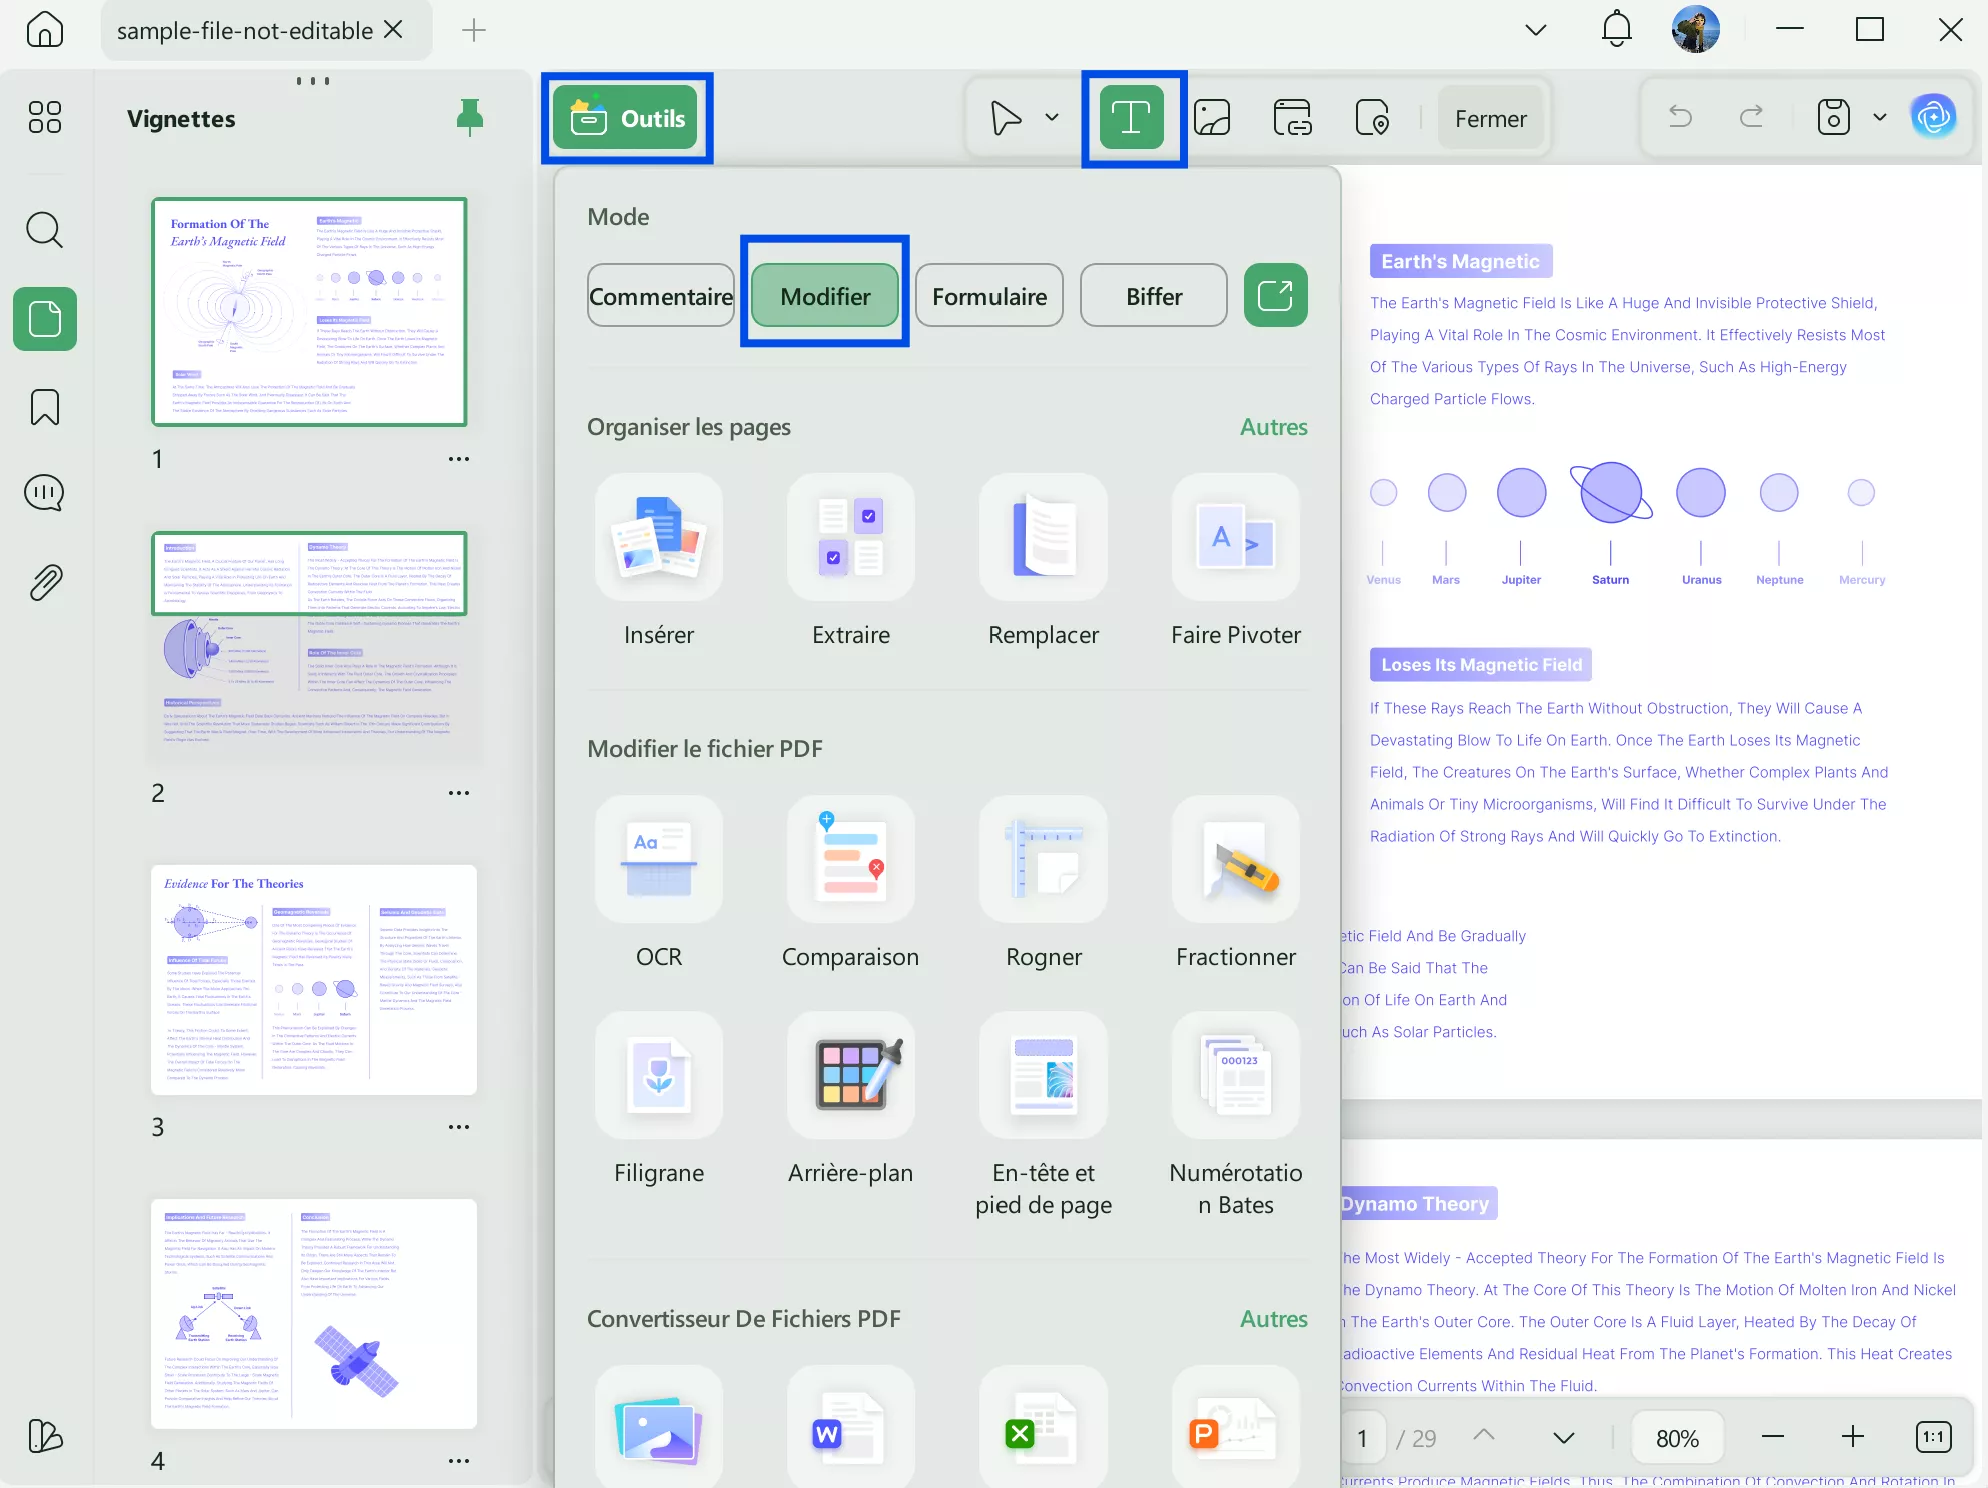
Task: Click the OCR tool icon
Action: click(658, 859)
